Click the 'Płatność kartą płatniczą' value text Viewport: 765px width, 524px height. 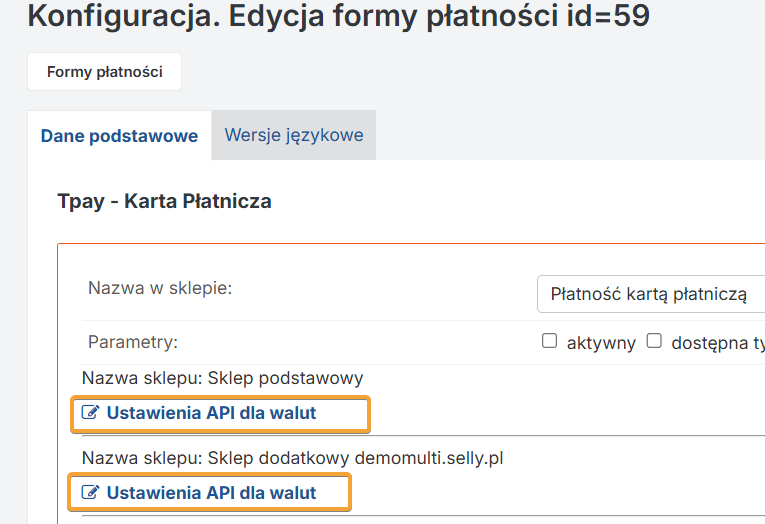(649, 294)
